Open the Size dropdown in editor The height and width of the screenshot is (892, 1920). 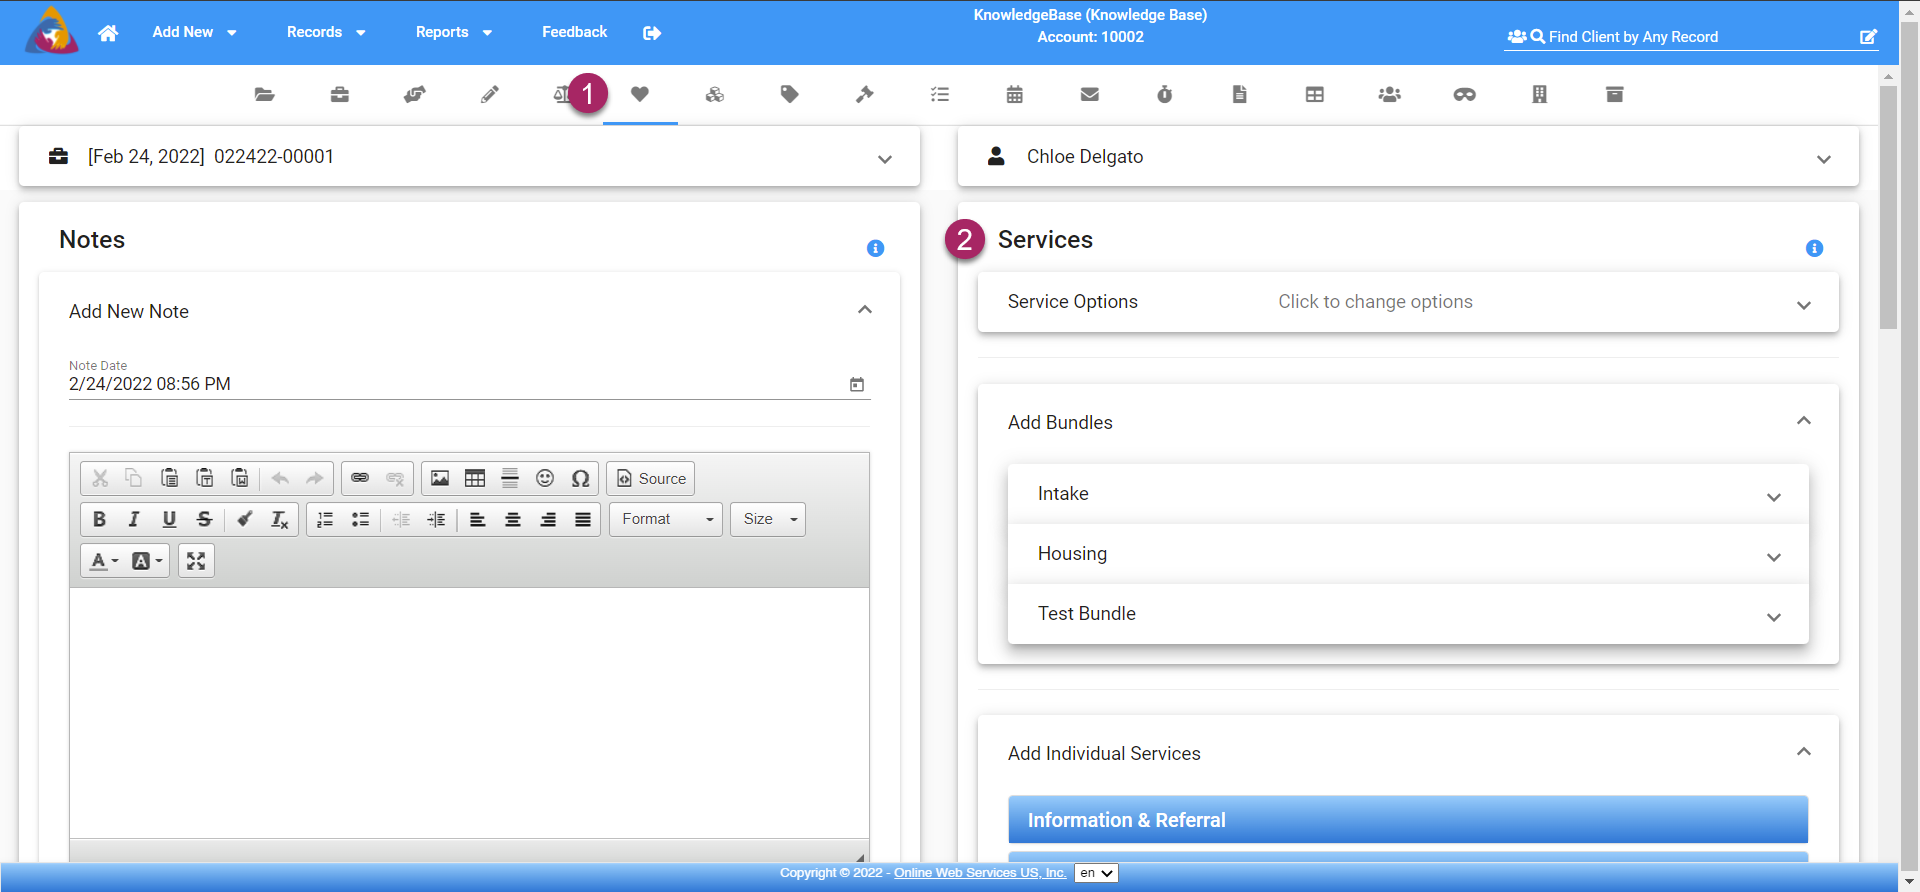tap(768, 519)
